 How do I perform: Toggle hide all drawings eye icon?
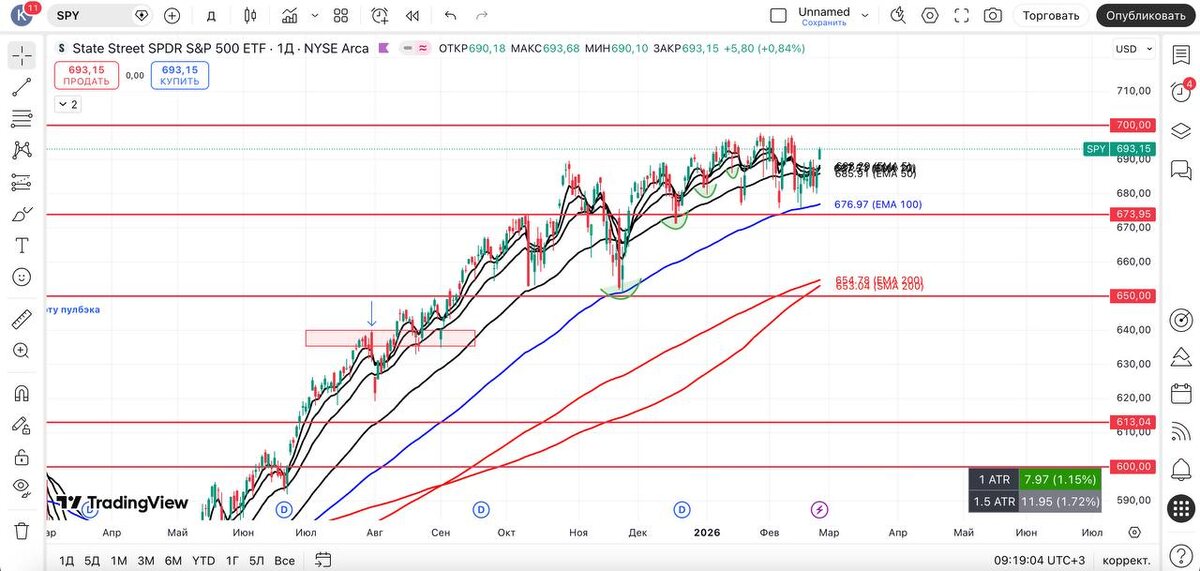[22, 488]
